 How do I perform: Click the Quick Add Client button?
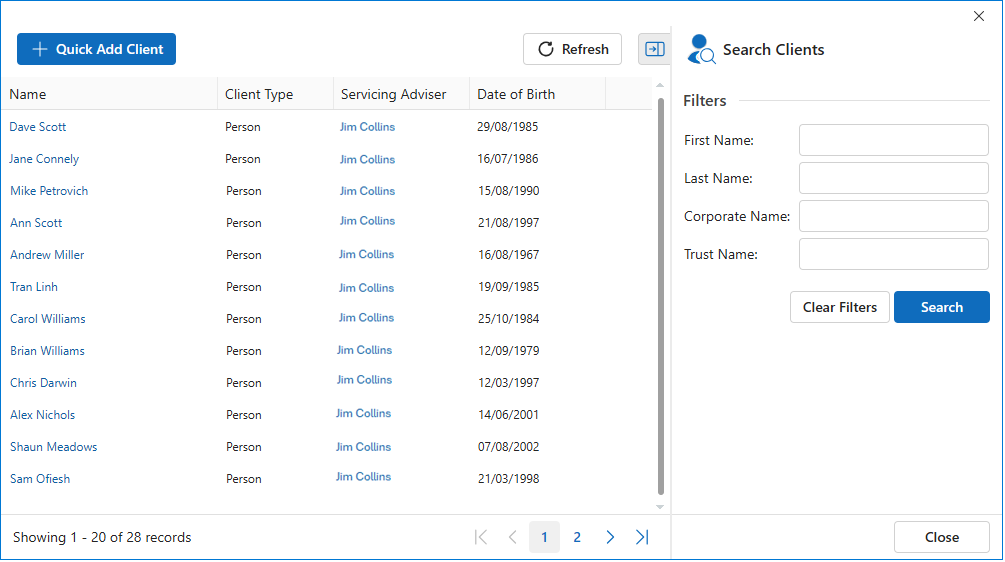pos(96,49)
